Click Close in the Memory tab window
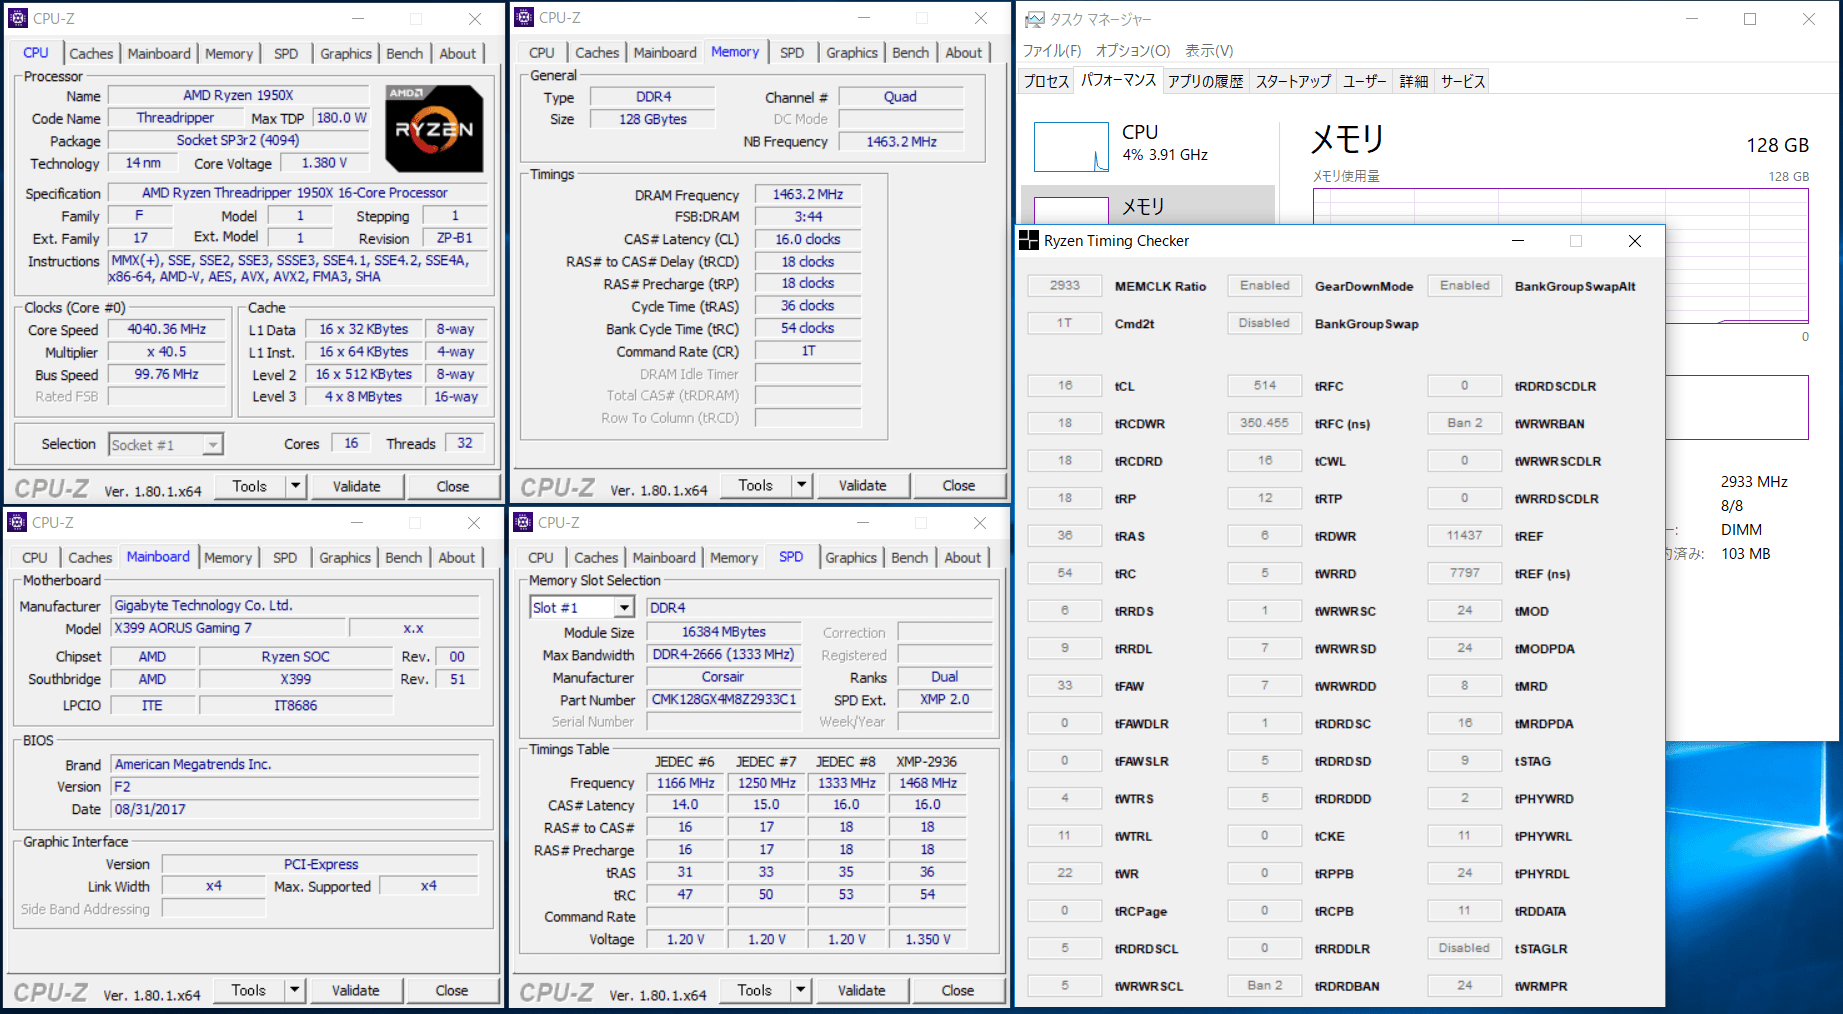This screenshot has height=1014, width=1843. click(x=958, y=485)
